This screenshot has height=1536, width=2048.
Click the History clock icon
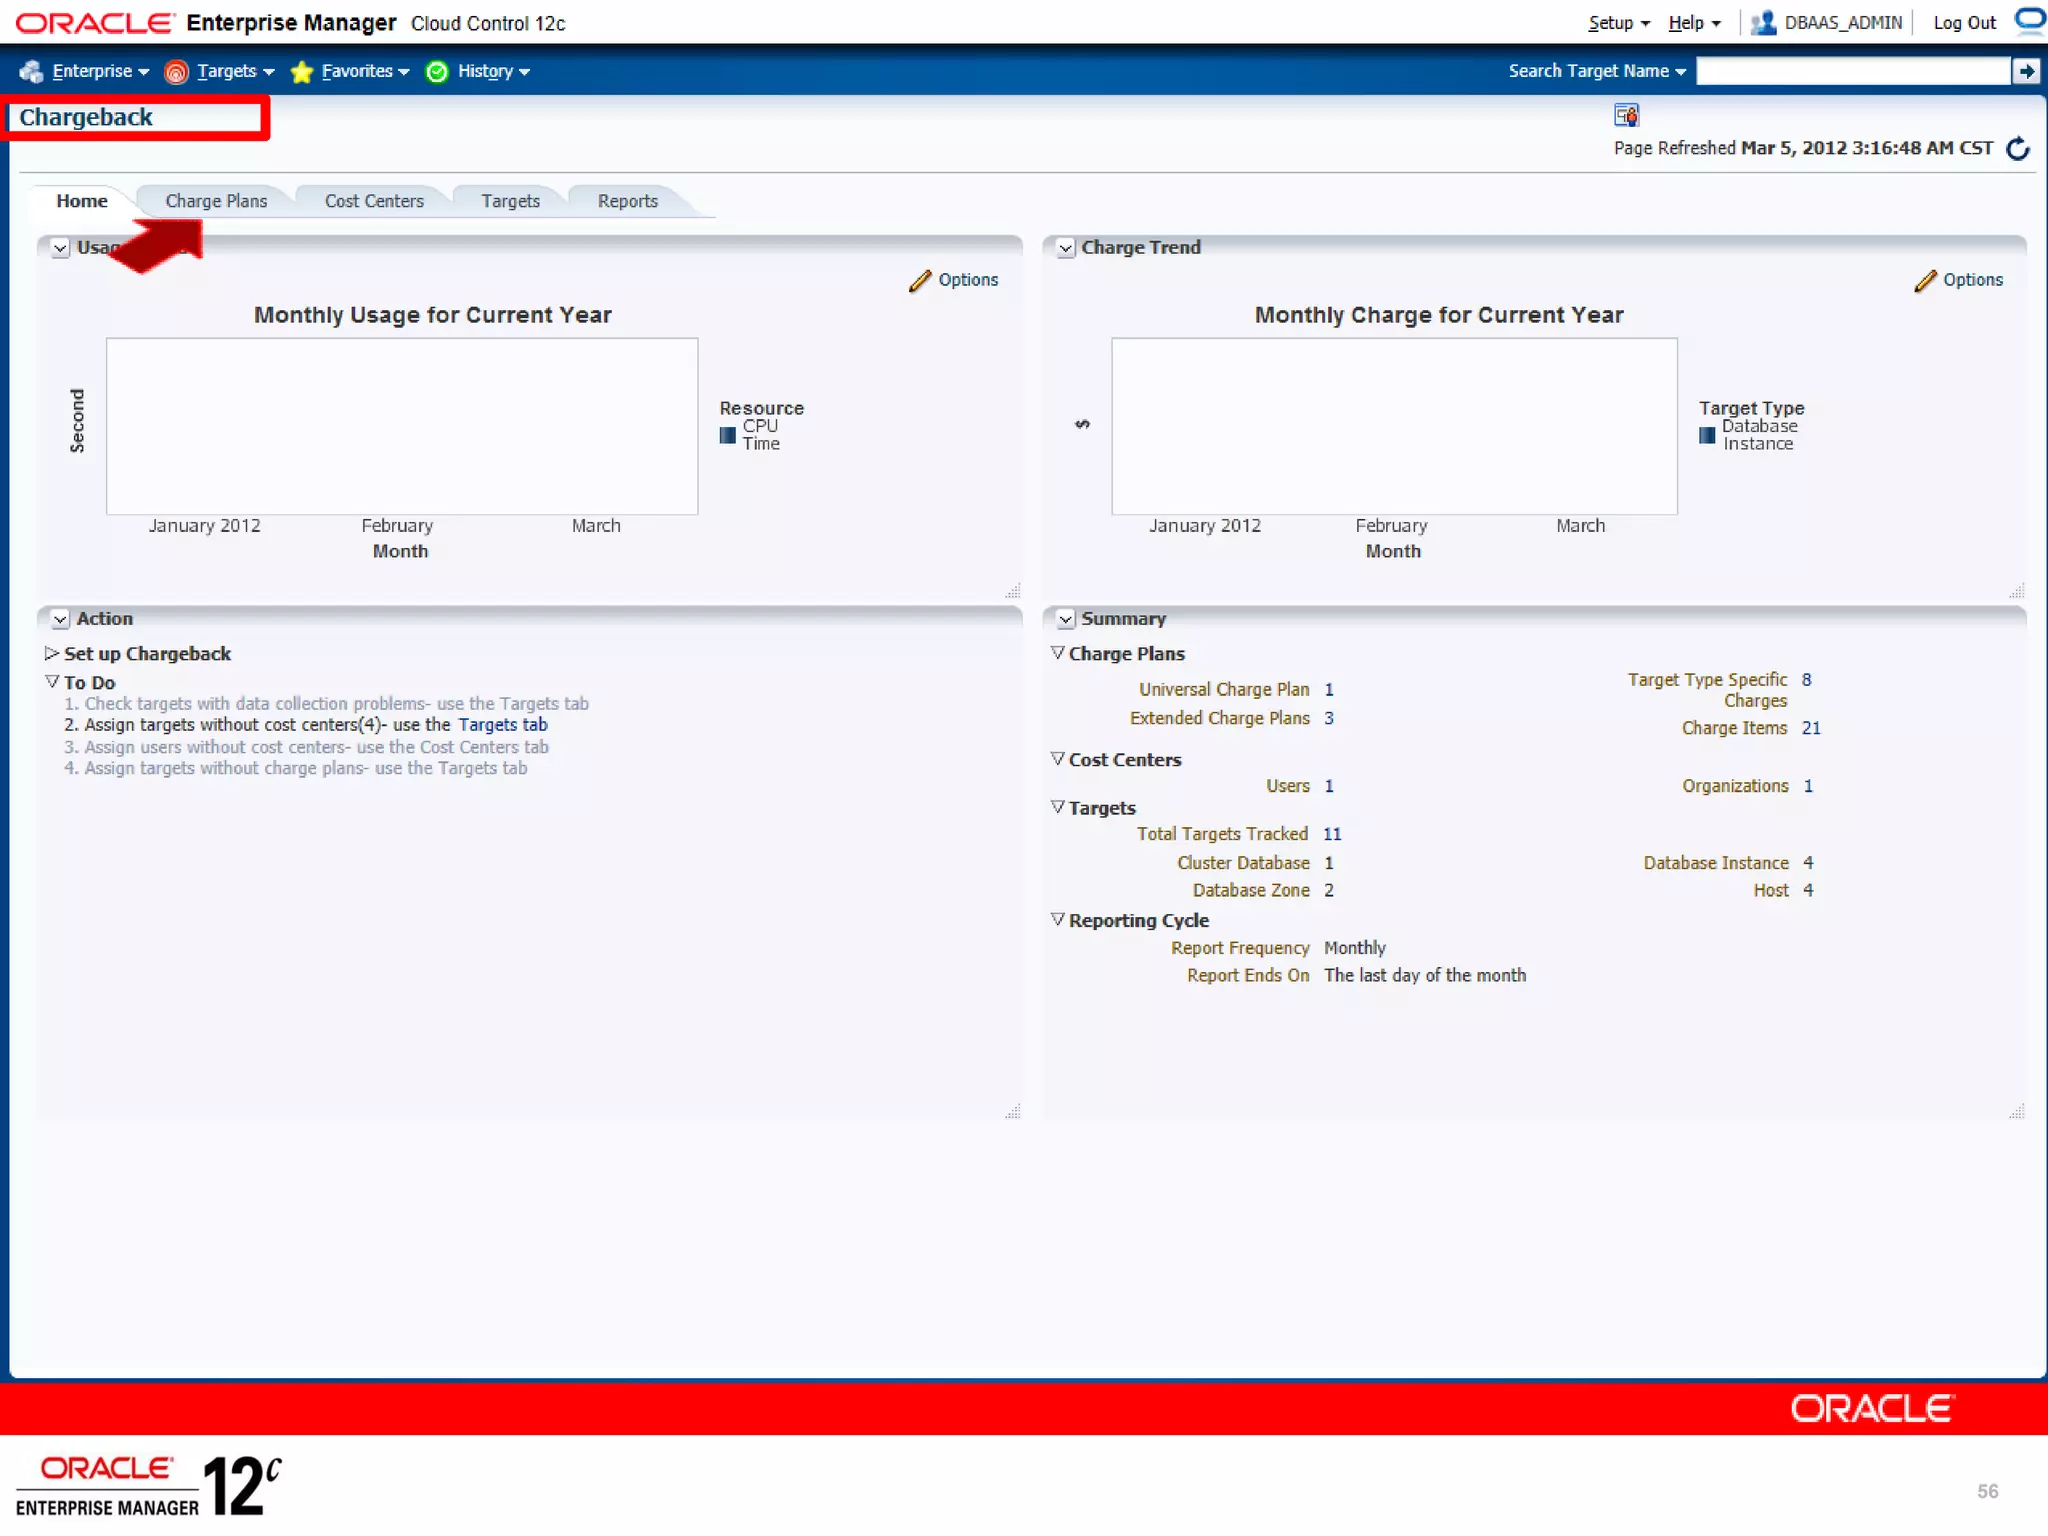click(x=437, y=72)
